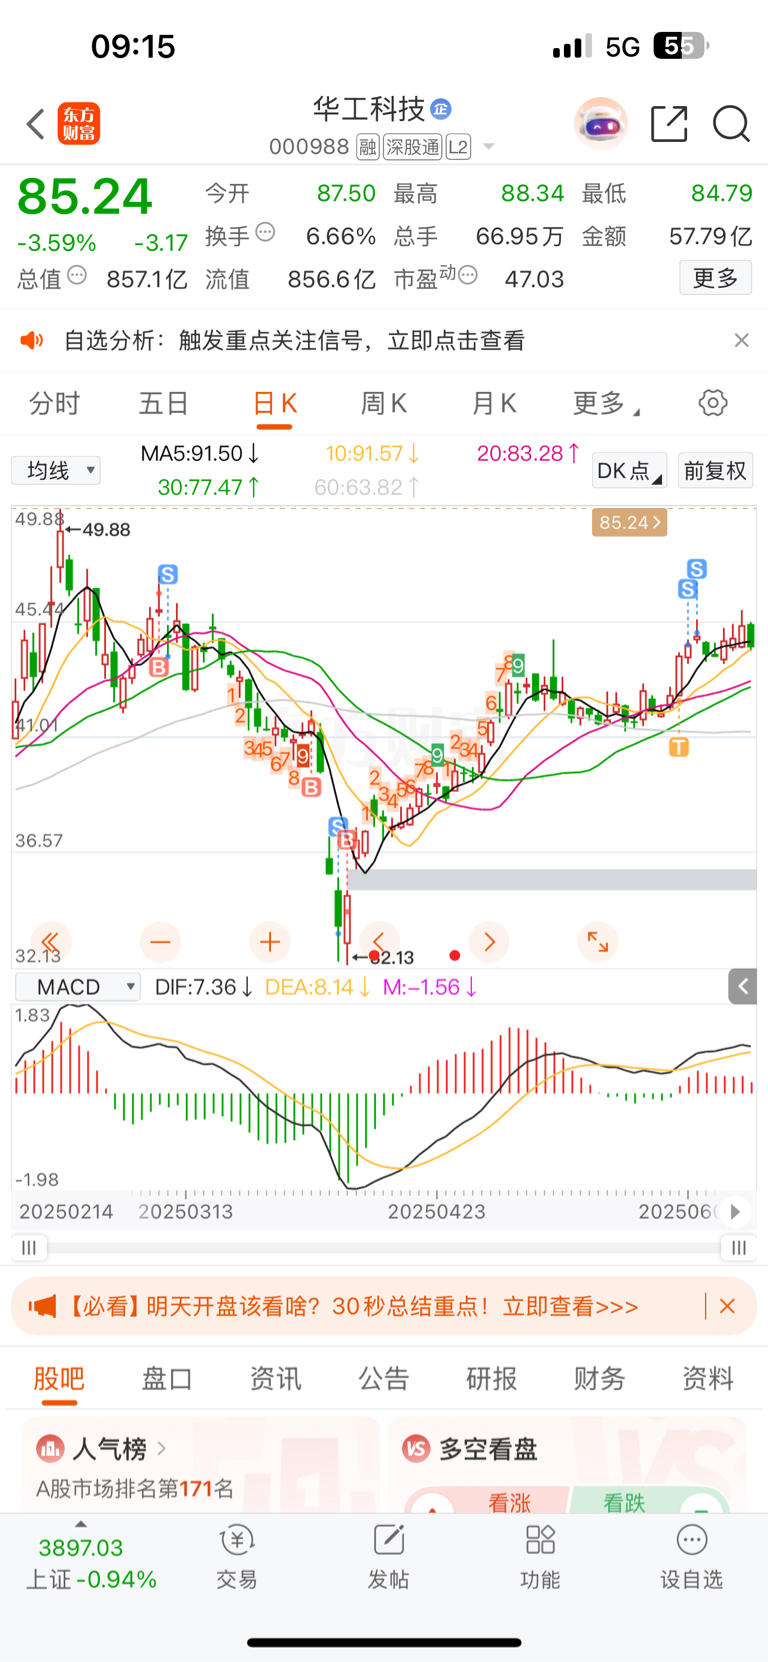Expand the 更多 K-line period menu
This screenshot has height=1662, width=768.
pyautogui.click(x=606, y=403)
